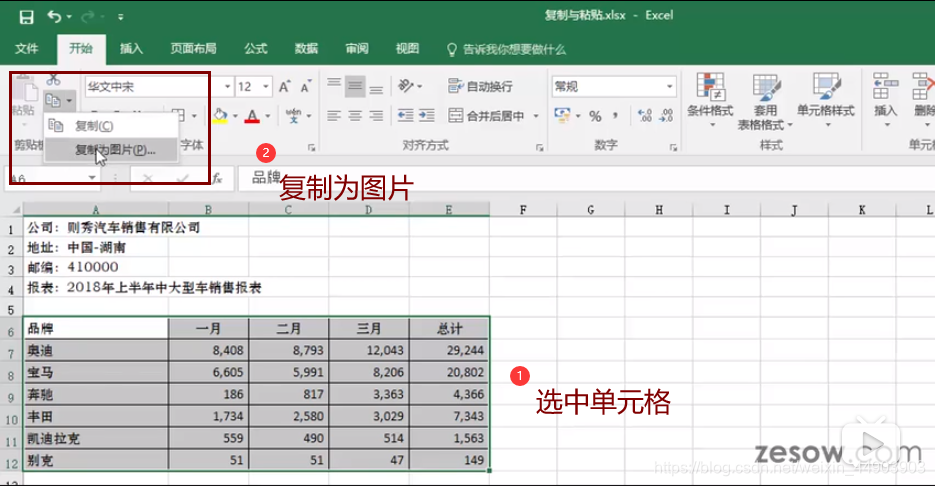Viewport: 935px width, 486px height.
Task: Switch to the 视图 tab
Action: (x=407, y=49)
